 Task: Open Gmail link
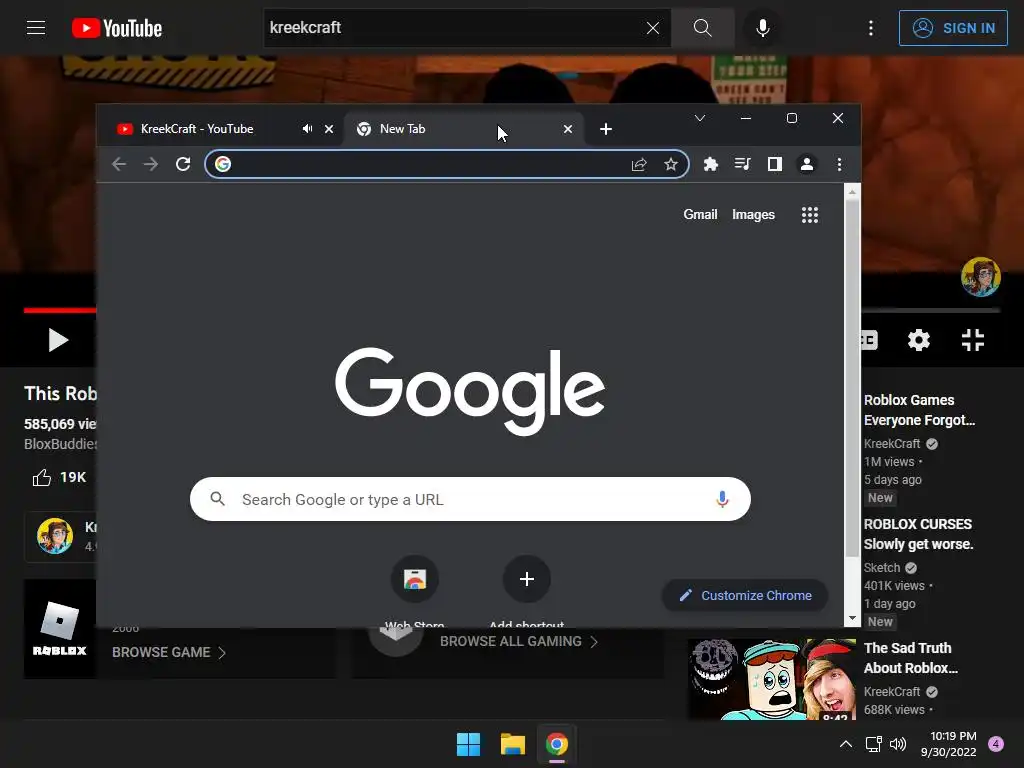pyautogui.click(x=700, y=214)
